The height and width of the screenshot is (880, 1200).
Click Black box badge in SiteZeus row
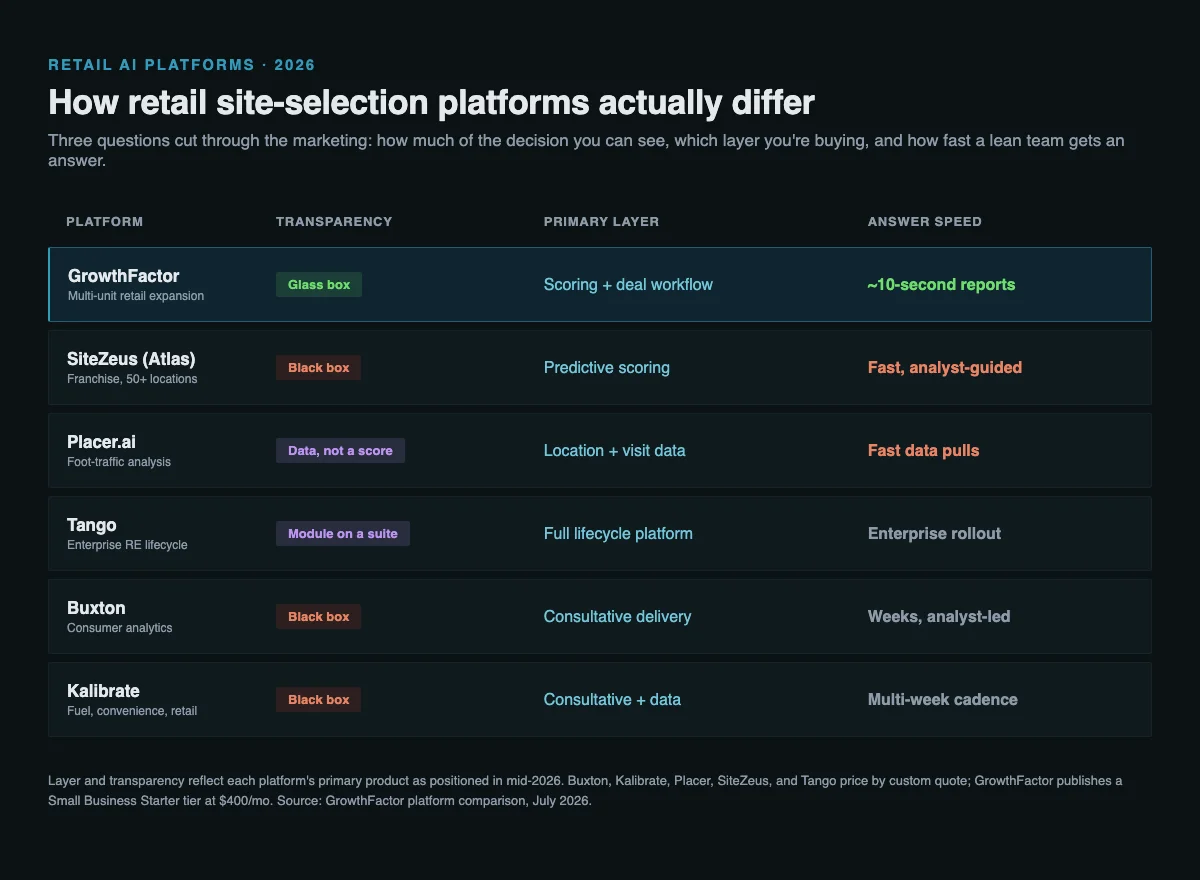tap(318, 368)
